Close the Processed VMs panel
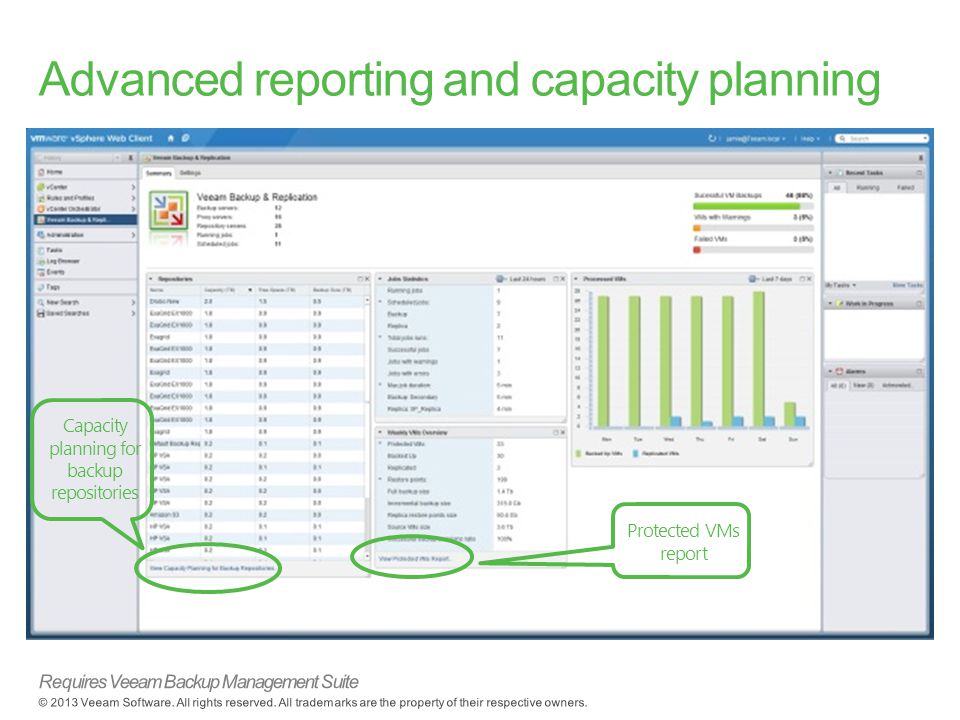 point(809,279)
